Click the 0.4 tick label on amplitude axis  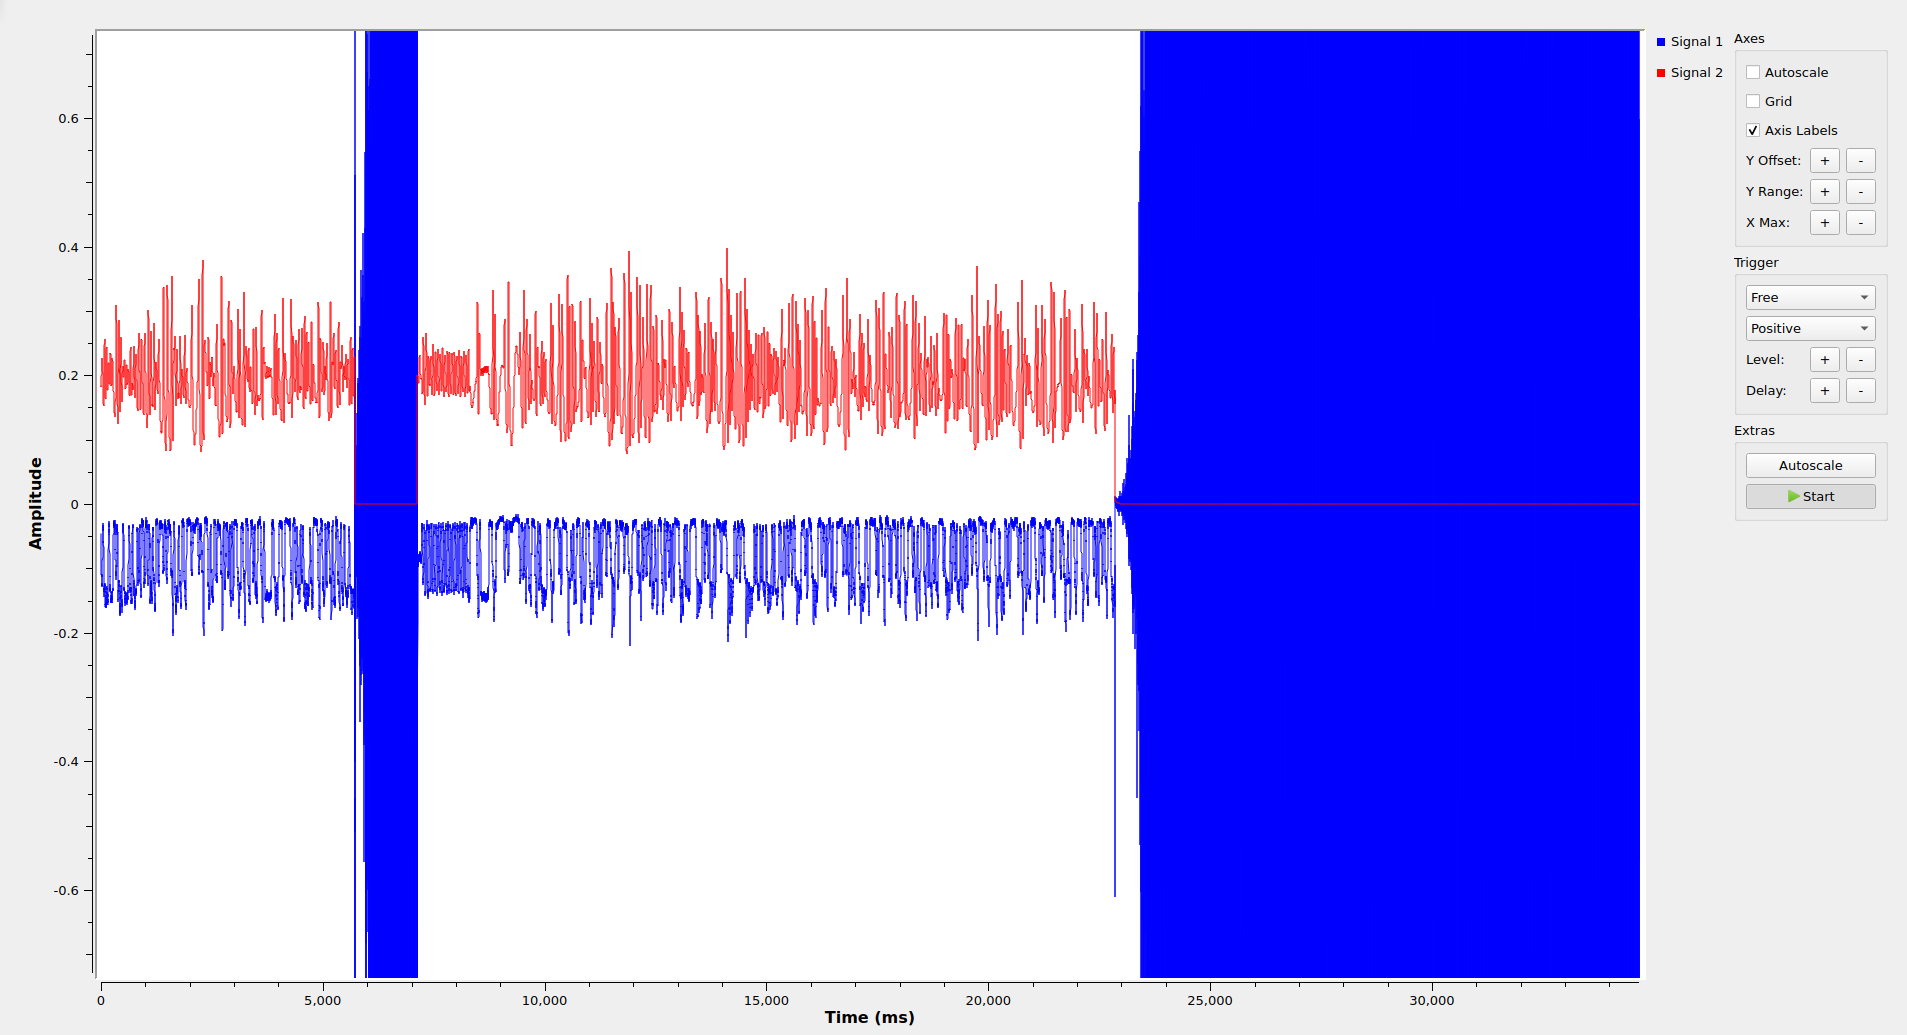pyautogui.click(x=68, y=247)
